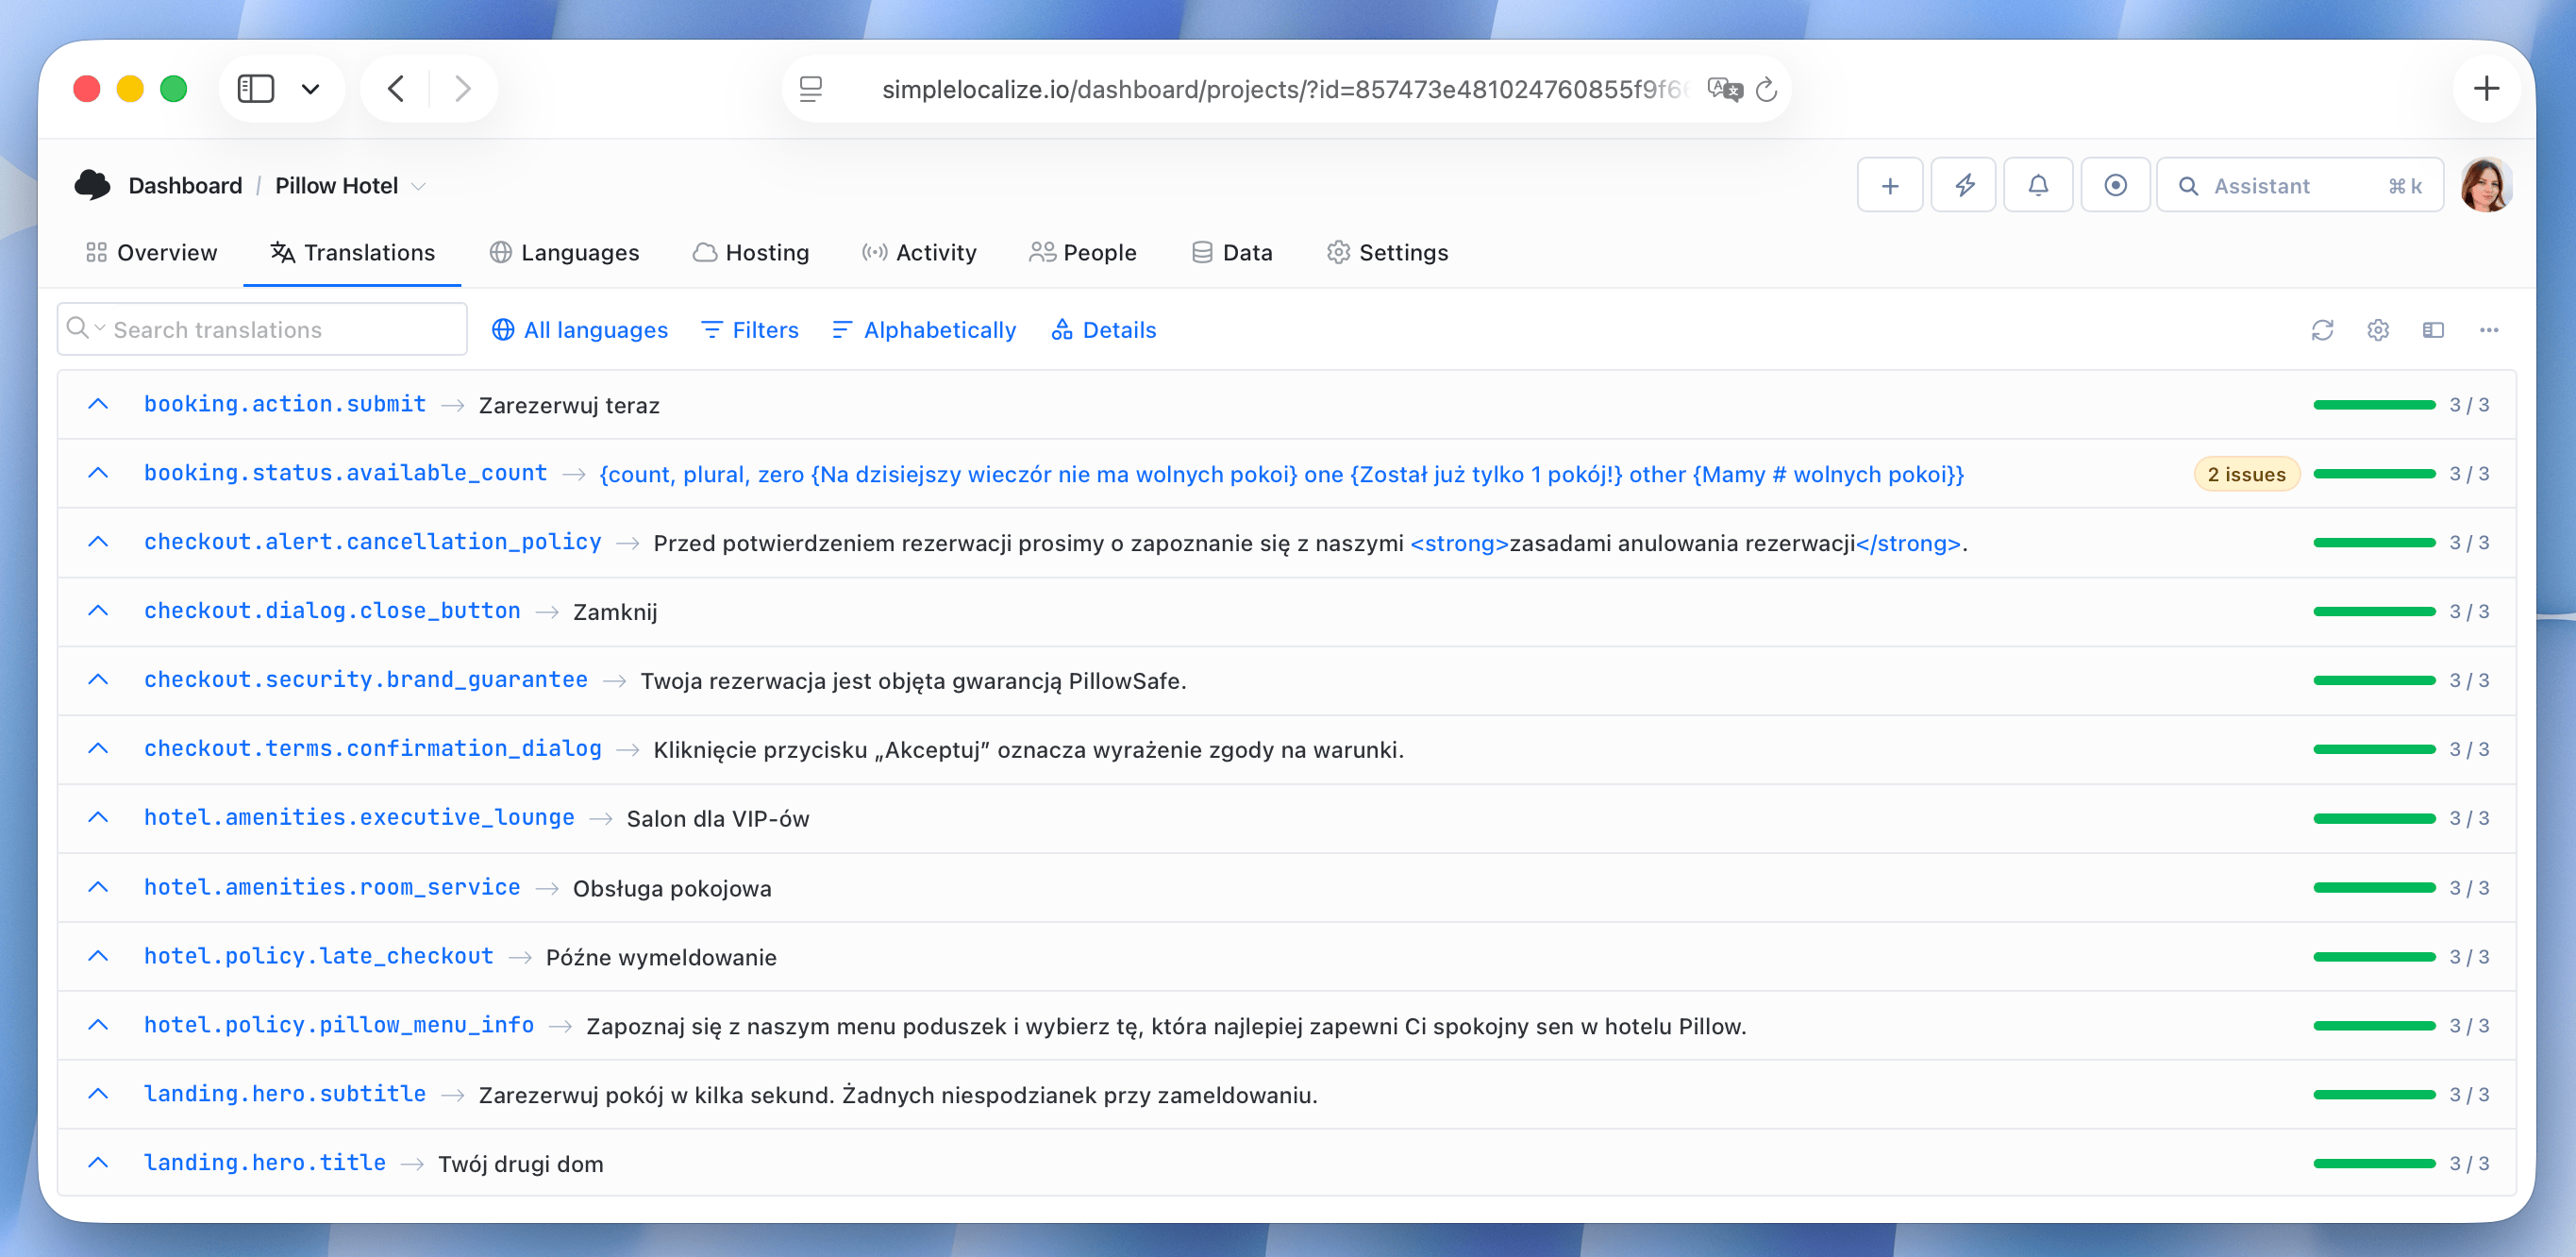Image resolution: width=2576 pixels, height=1257 pixels.
Task: Reload the page from the address bar
Action: coord(1767,90)
